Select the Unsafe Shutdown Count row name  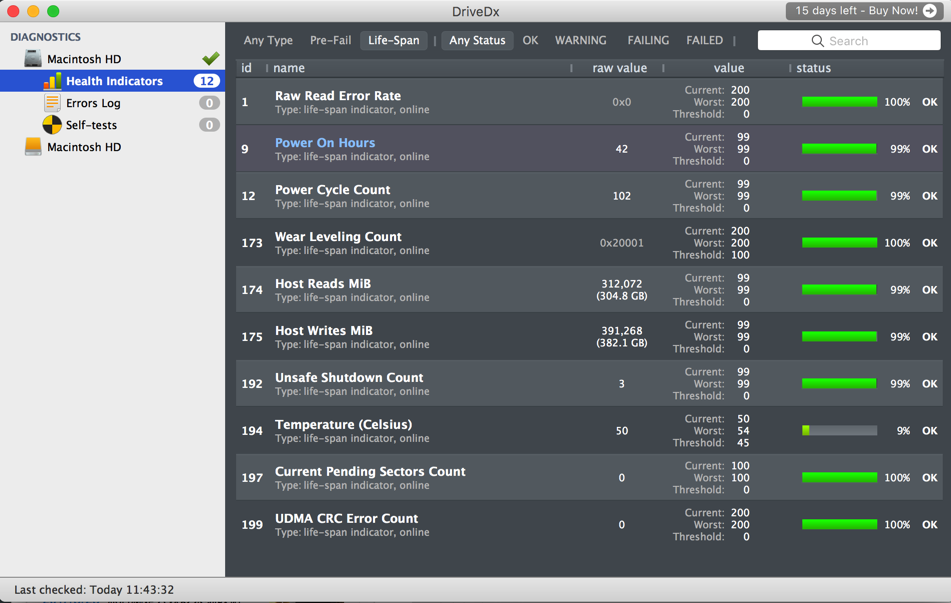point(349,377)
